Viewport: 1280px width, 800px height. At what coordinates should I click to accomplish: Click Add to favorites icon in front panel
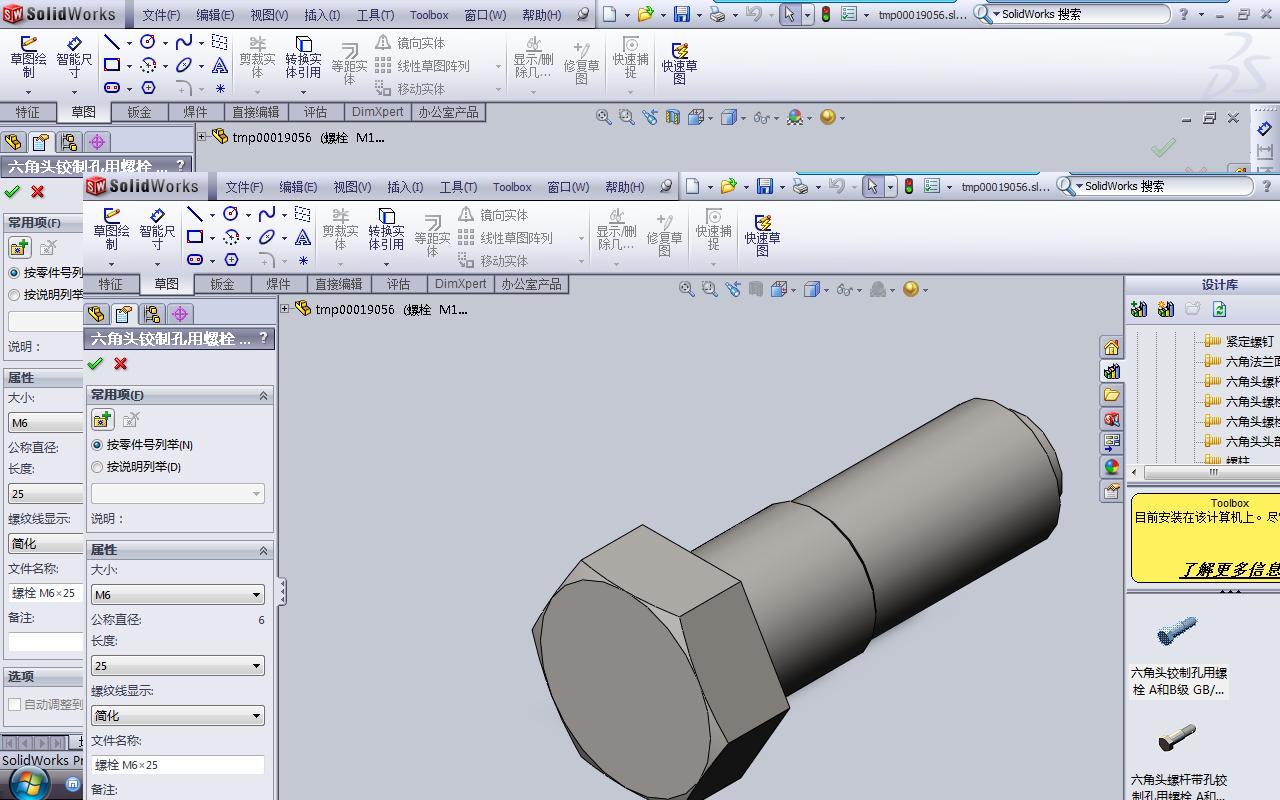pyautogui.click(x=102, y=419)
